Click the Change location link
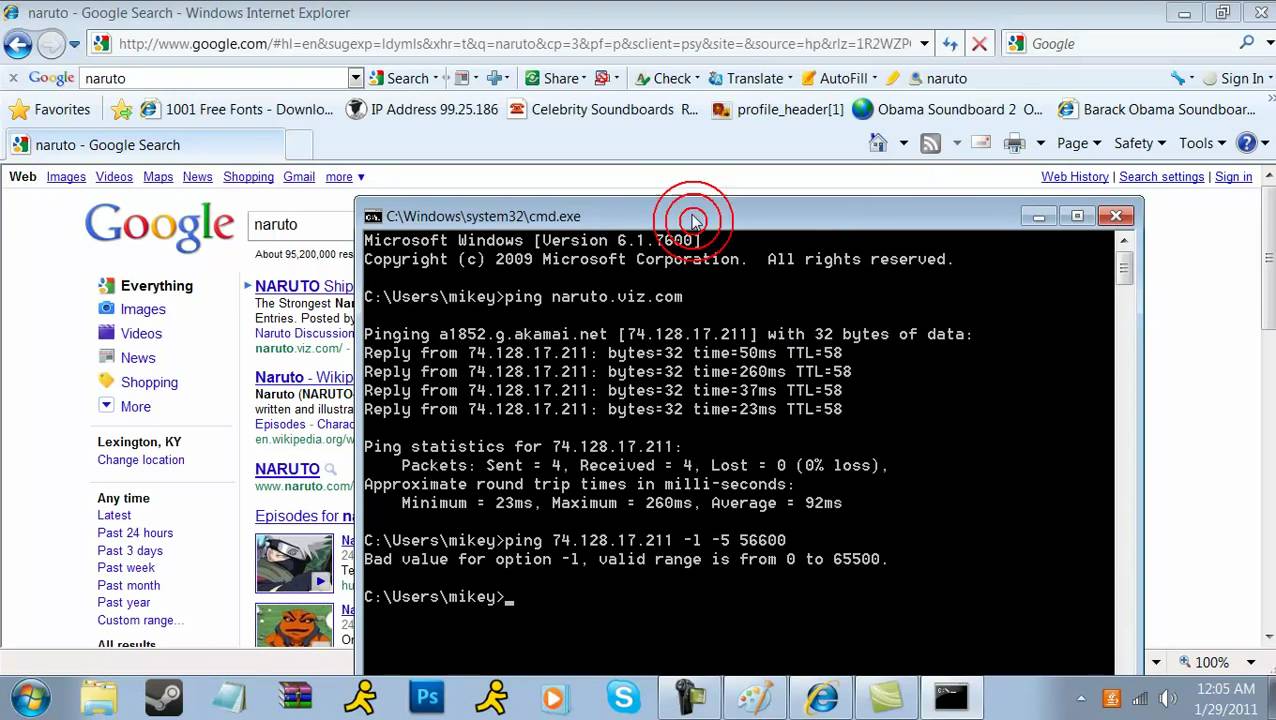1276x720 pixels. [x=141, y=460]
